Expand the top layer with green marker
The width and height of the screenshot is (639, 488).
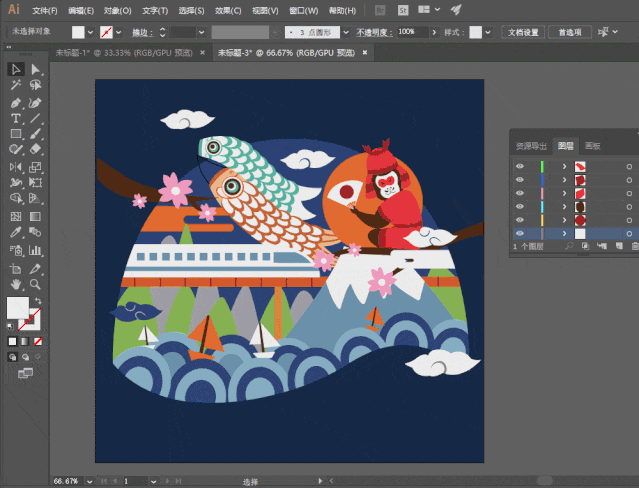click(564, 165)
